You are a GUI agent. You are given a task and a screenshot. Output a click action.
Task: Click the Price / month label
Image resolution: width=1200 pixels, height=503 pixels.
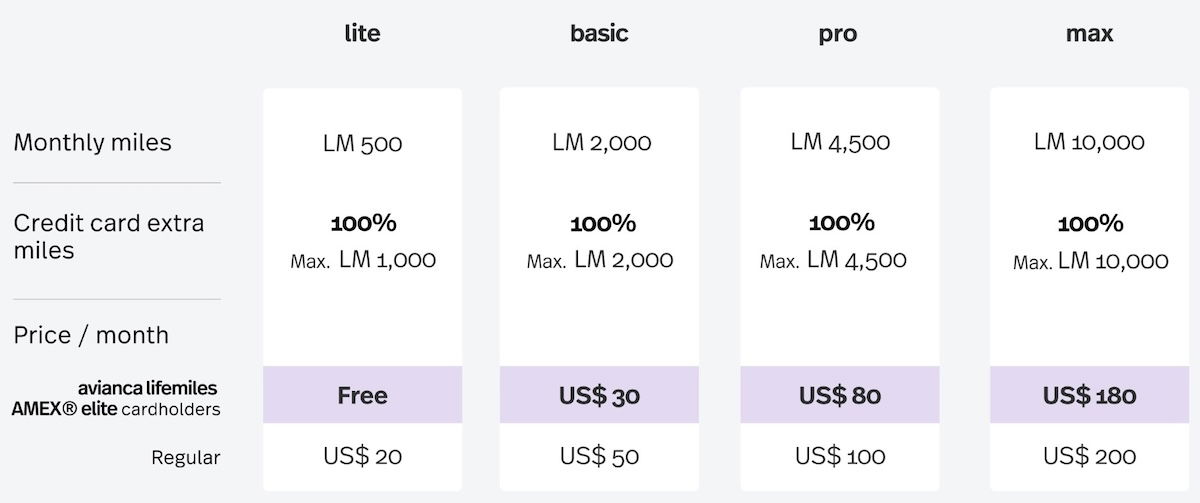tap(91, 334)
